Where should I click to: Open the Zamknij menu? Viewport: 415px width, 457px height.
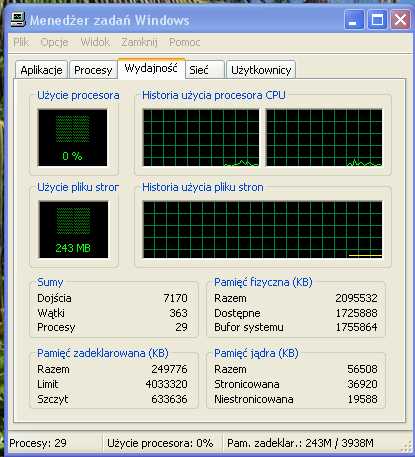click(139, 42)
